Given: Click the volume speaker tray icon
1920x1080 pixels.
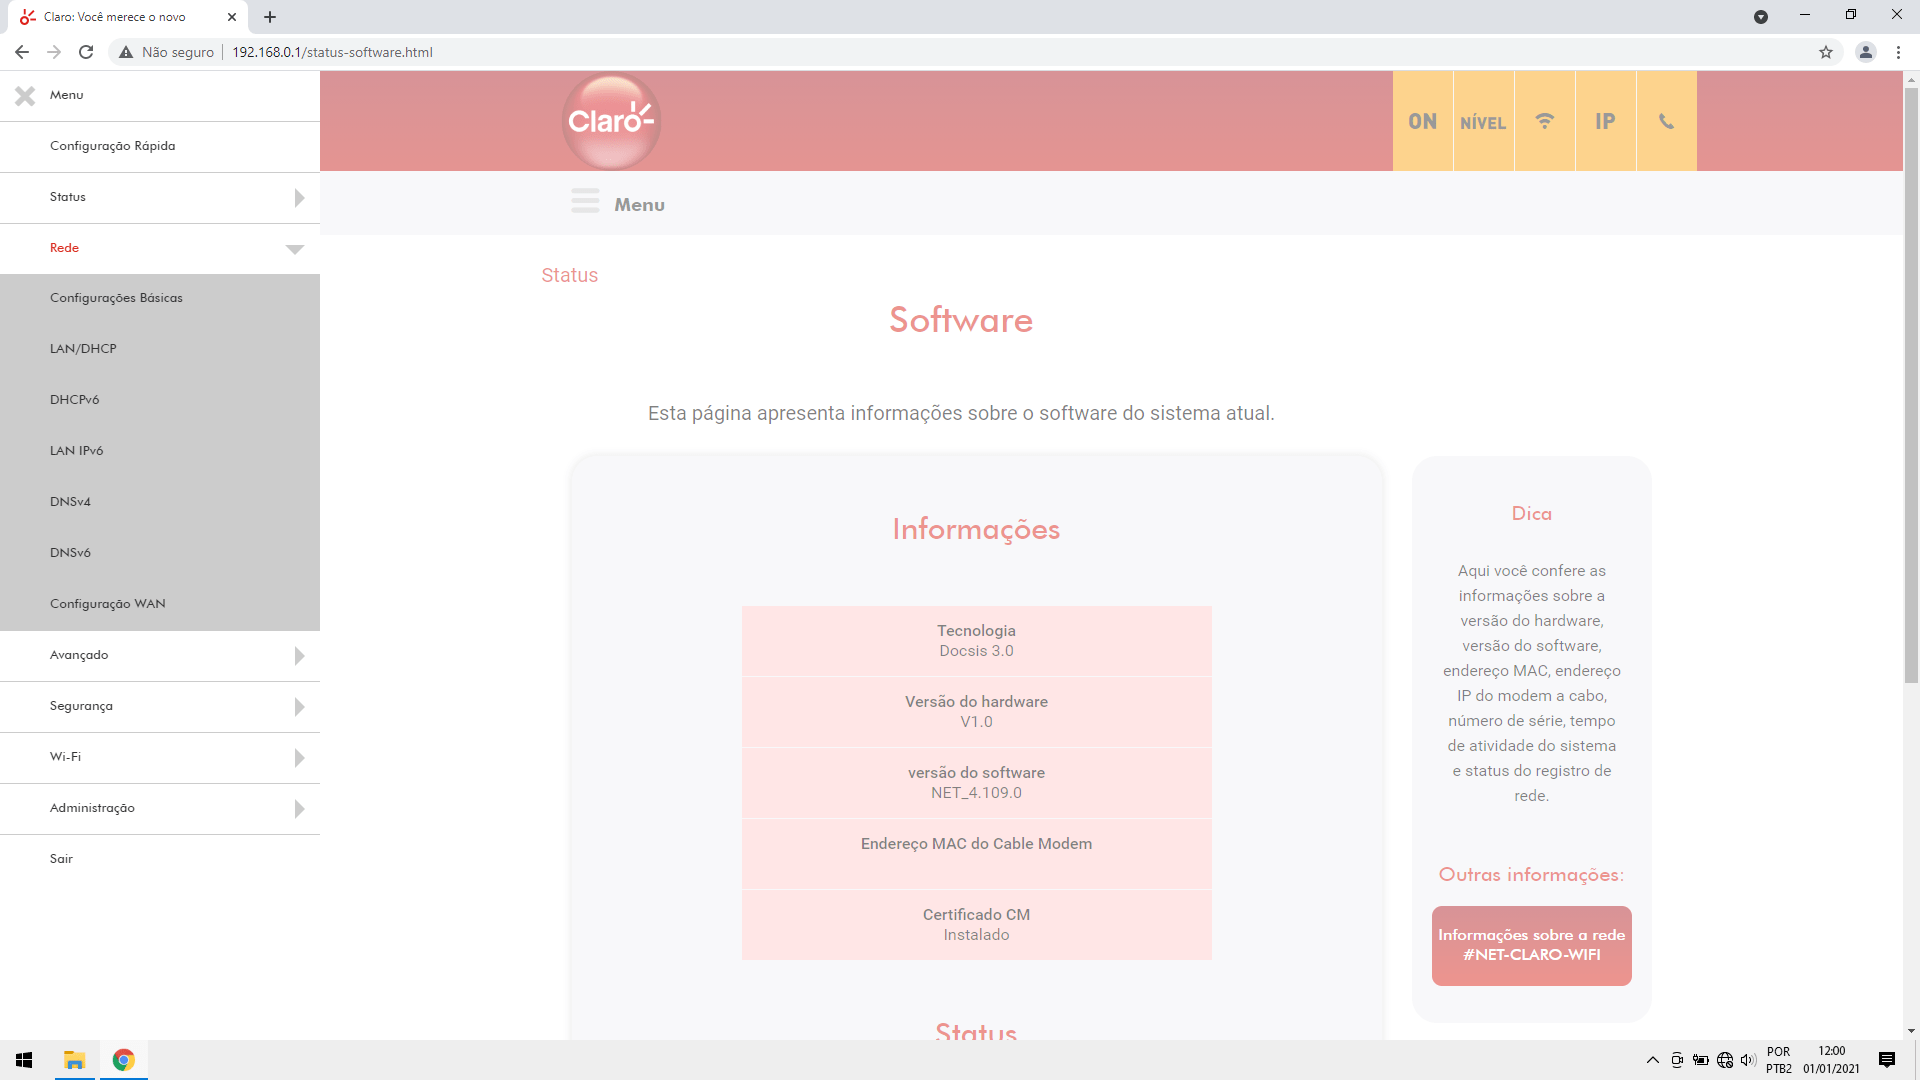Looking at the screenshot, I should 1748,1060.
